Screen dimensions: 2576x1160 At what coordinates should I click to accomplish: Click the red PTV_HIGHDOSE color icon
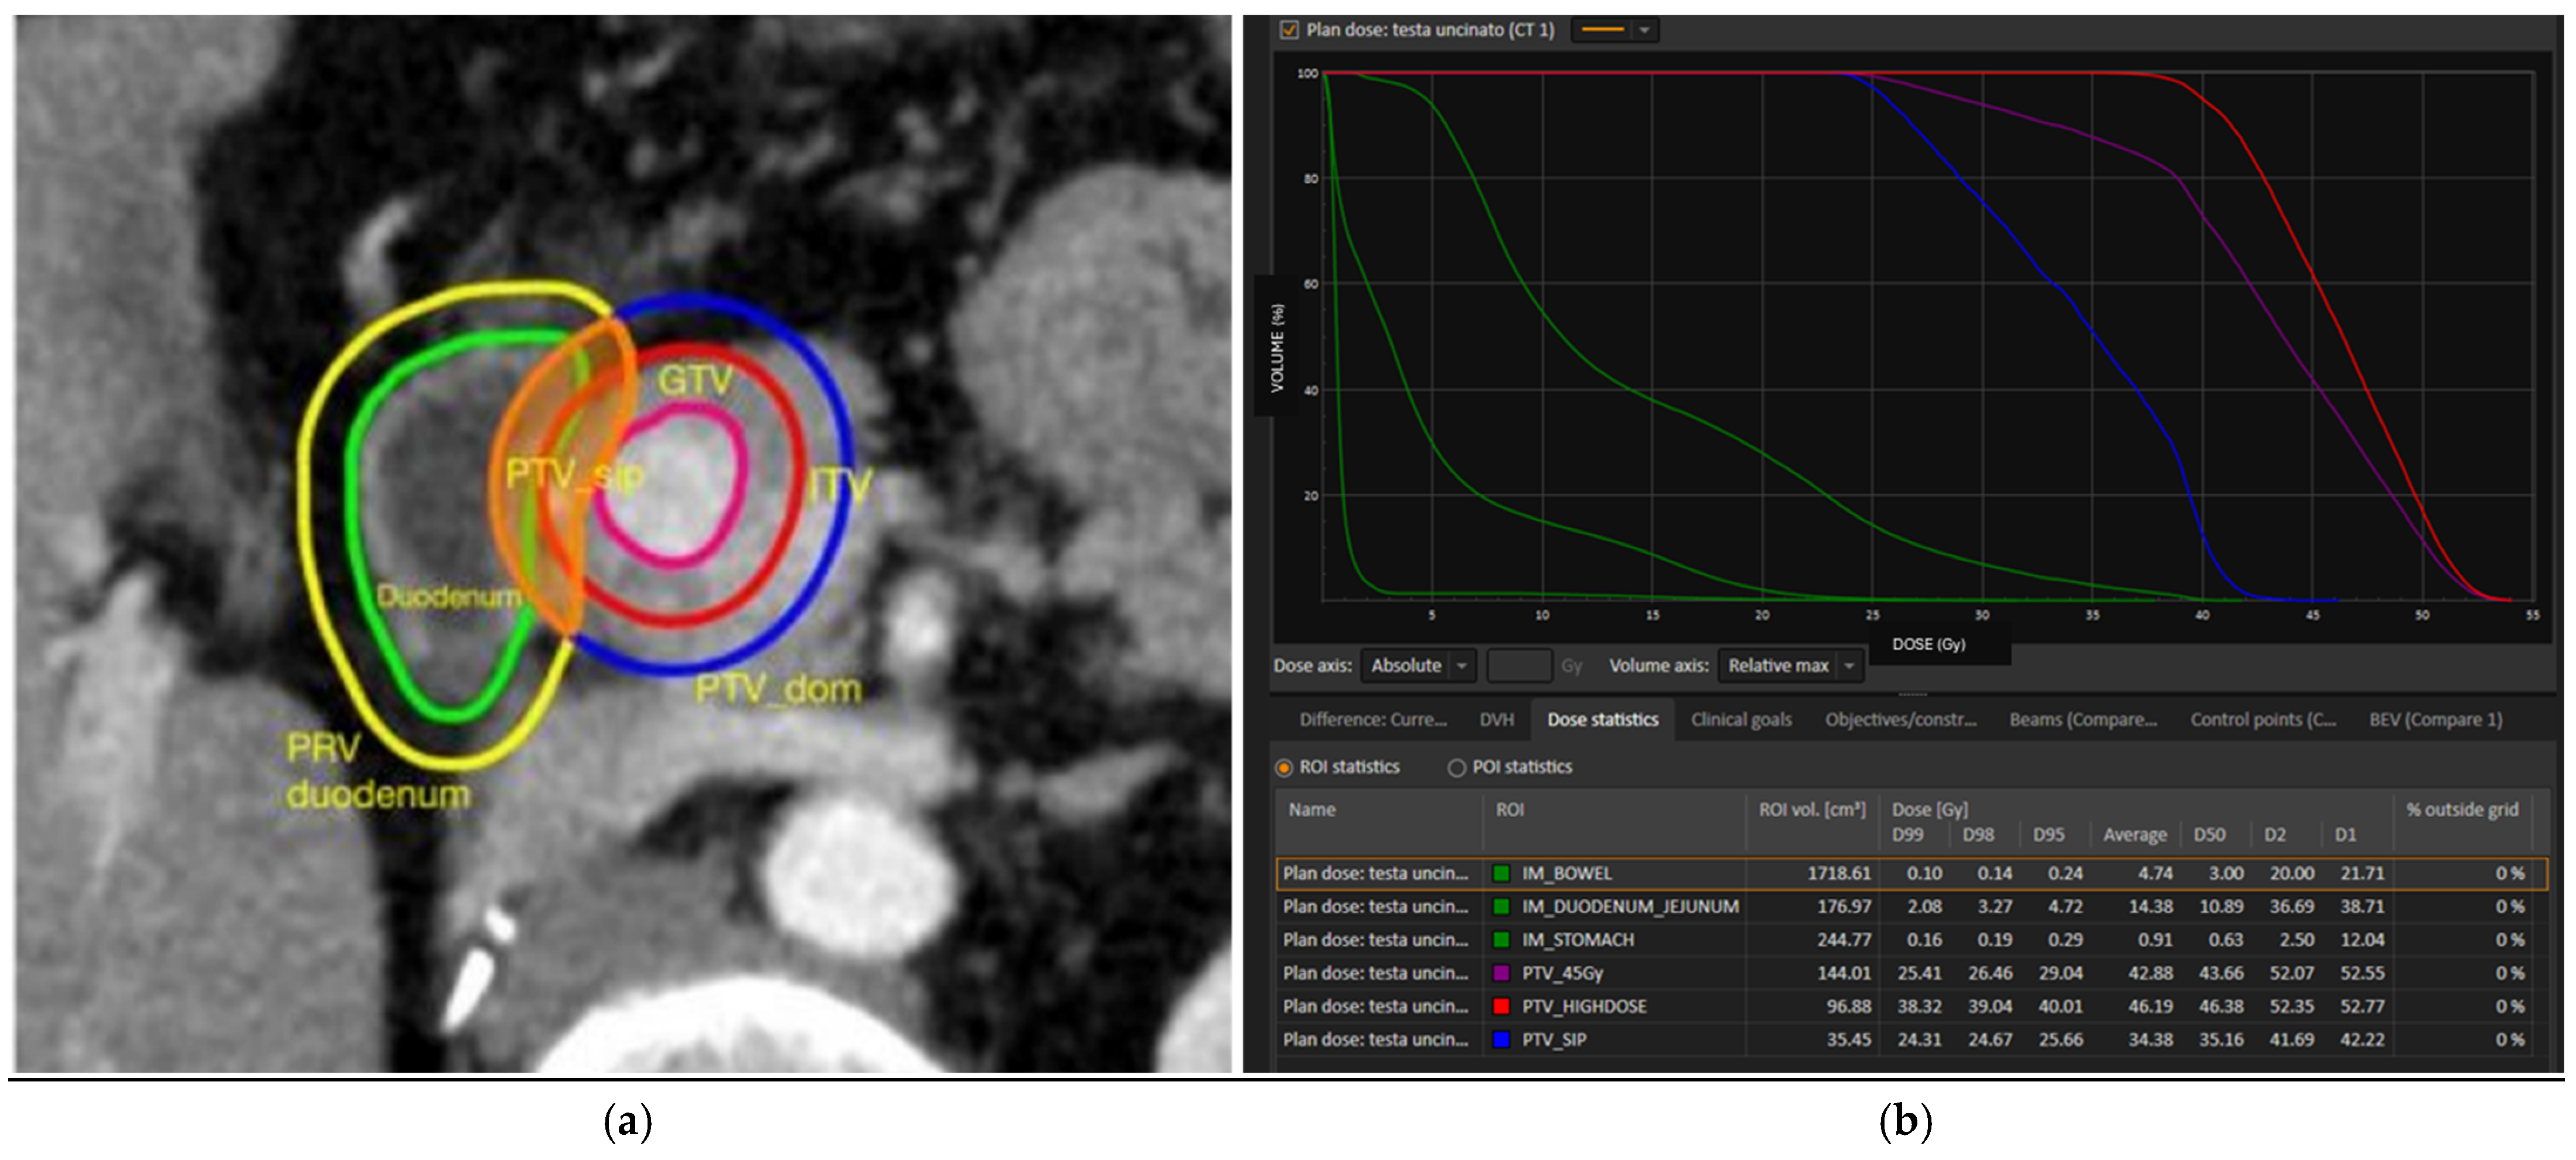point(1501,1005)
